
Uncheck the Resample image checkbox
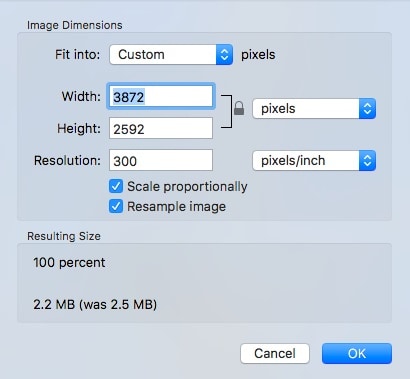pos(116,206)
